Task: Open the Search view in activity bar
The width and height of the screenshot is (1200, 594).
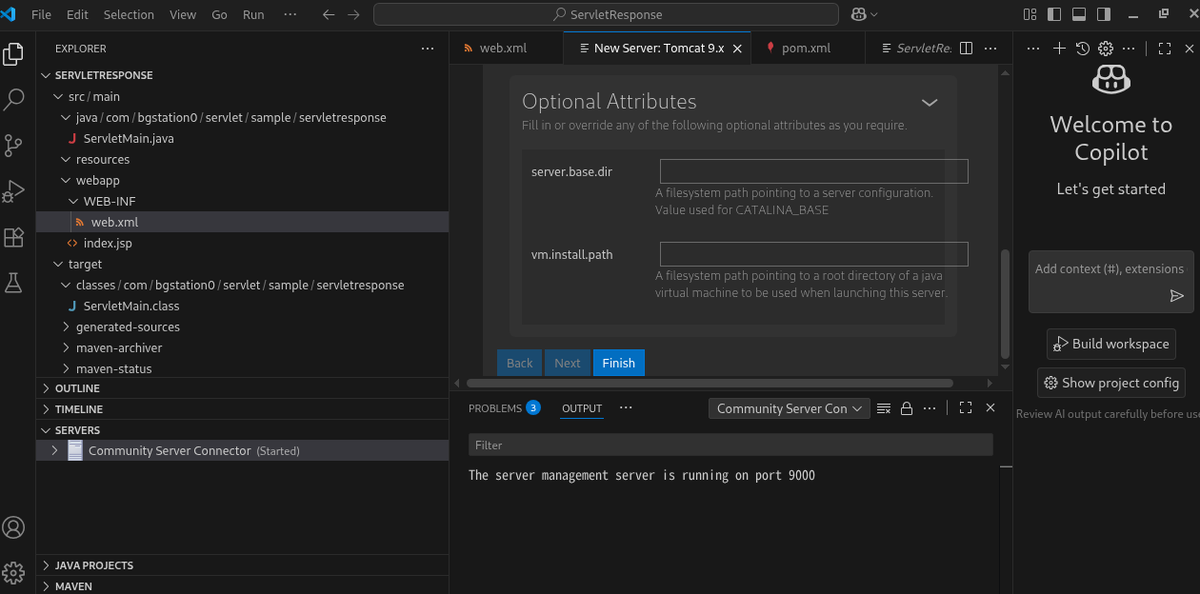Action: pyautogui.click(x=14, y=100)
